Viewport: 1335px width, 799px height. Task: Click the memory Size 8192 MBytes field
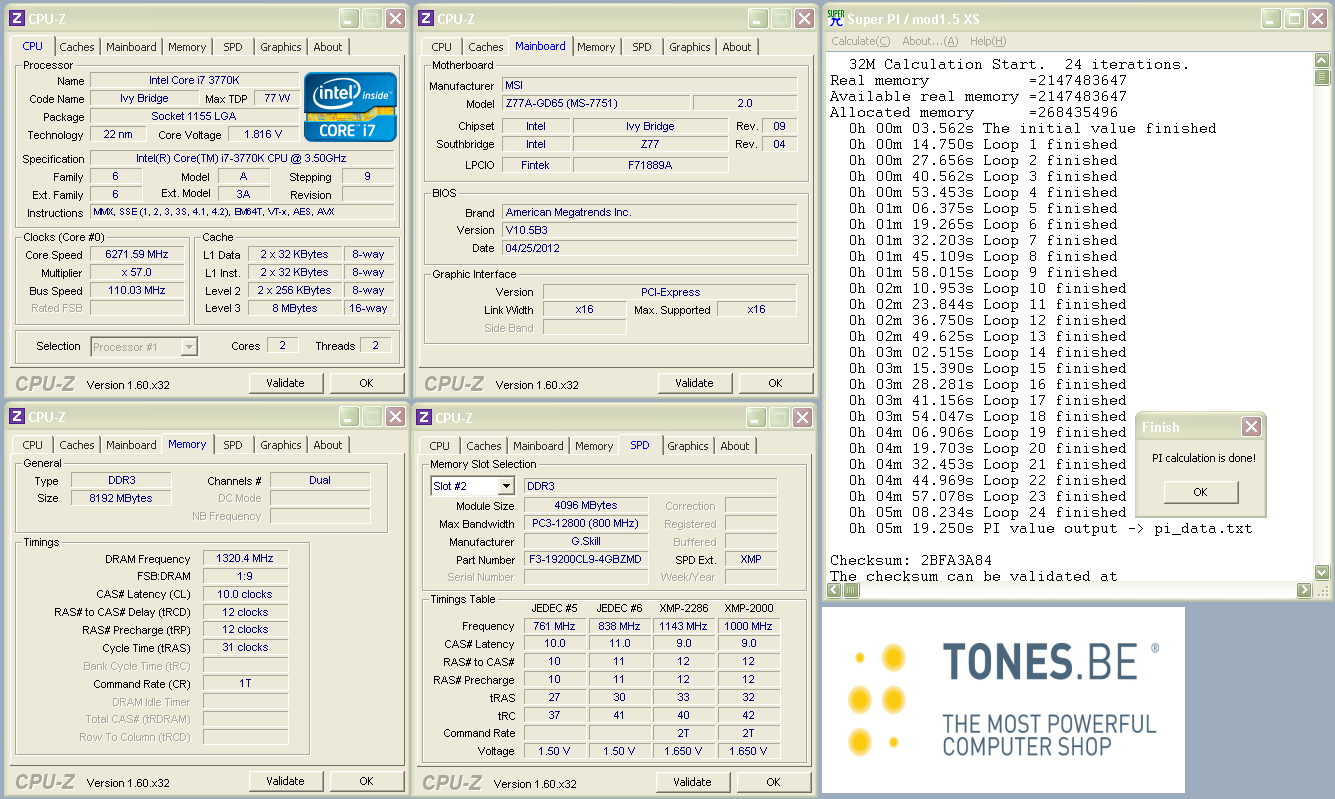point(122,498)
